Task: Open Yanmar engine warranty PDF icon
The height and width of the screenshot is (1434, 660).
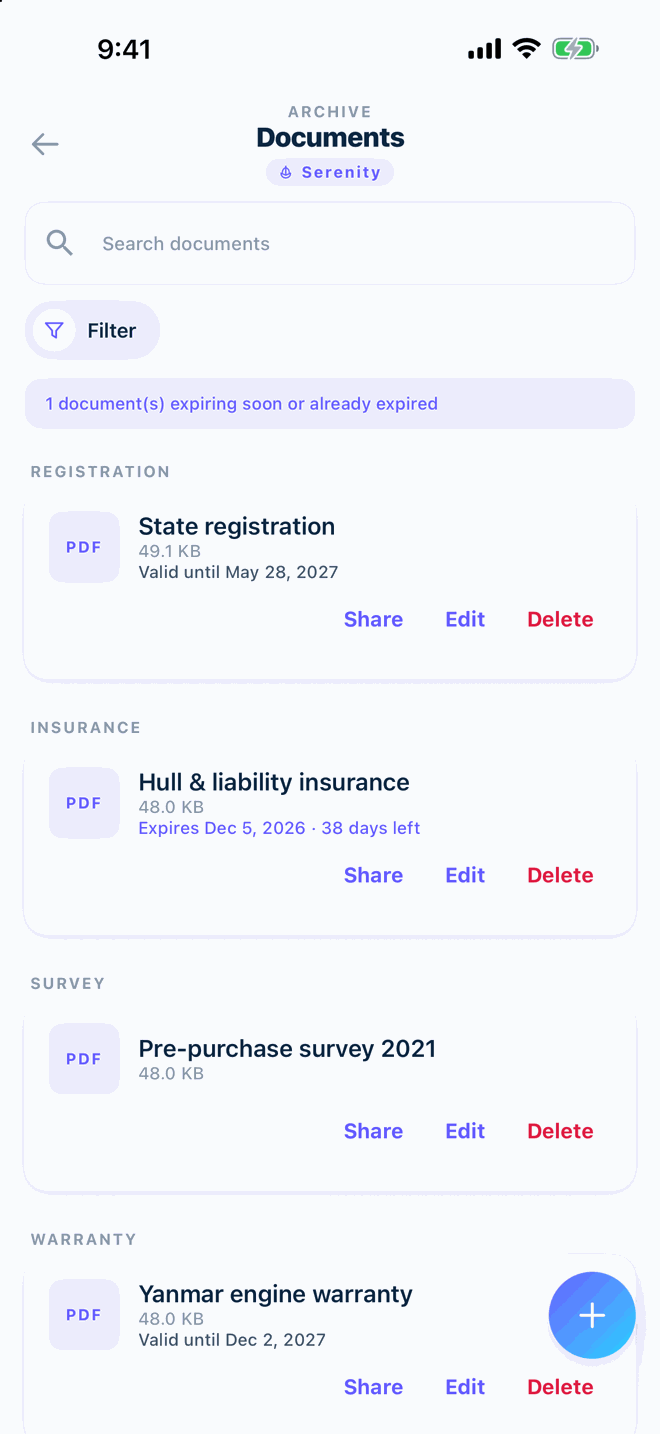Action: [84, 1315]
